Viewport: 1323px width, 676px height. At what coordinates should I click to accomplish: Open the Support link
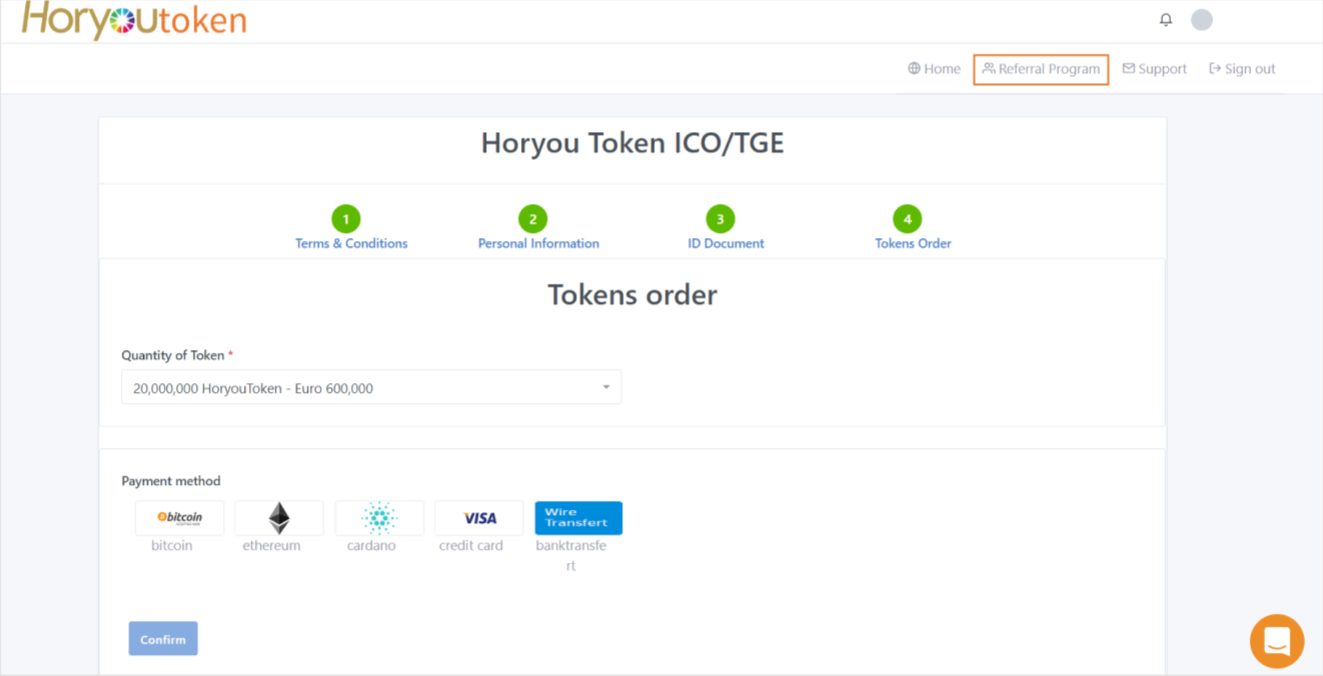1155,69
